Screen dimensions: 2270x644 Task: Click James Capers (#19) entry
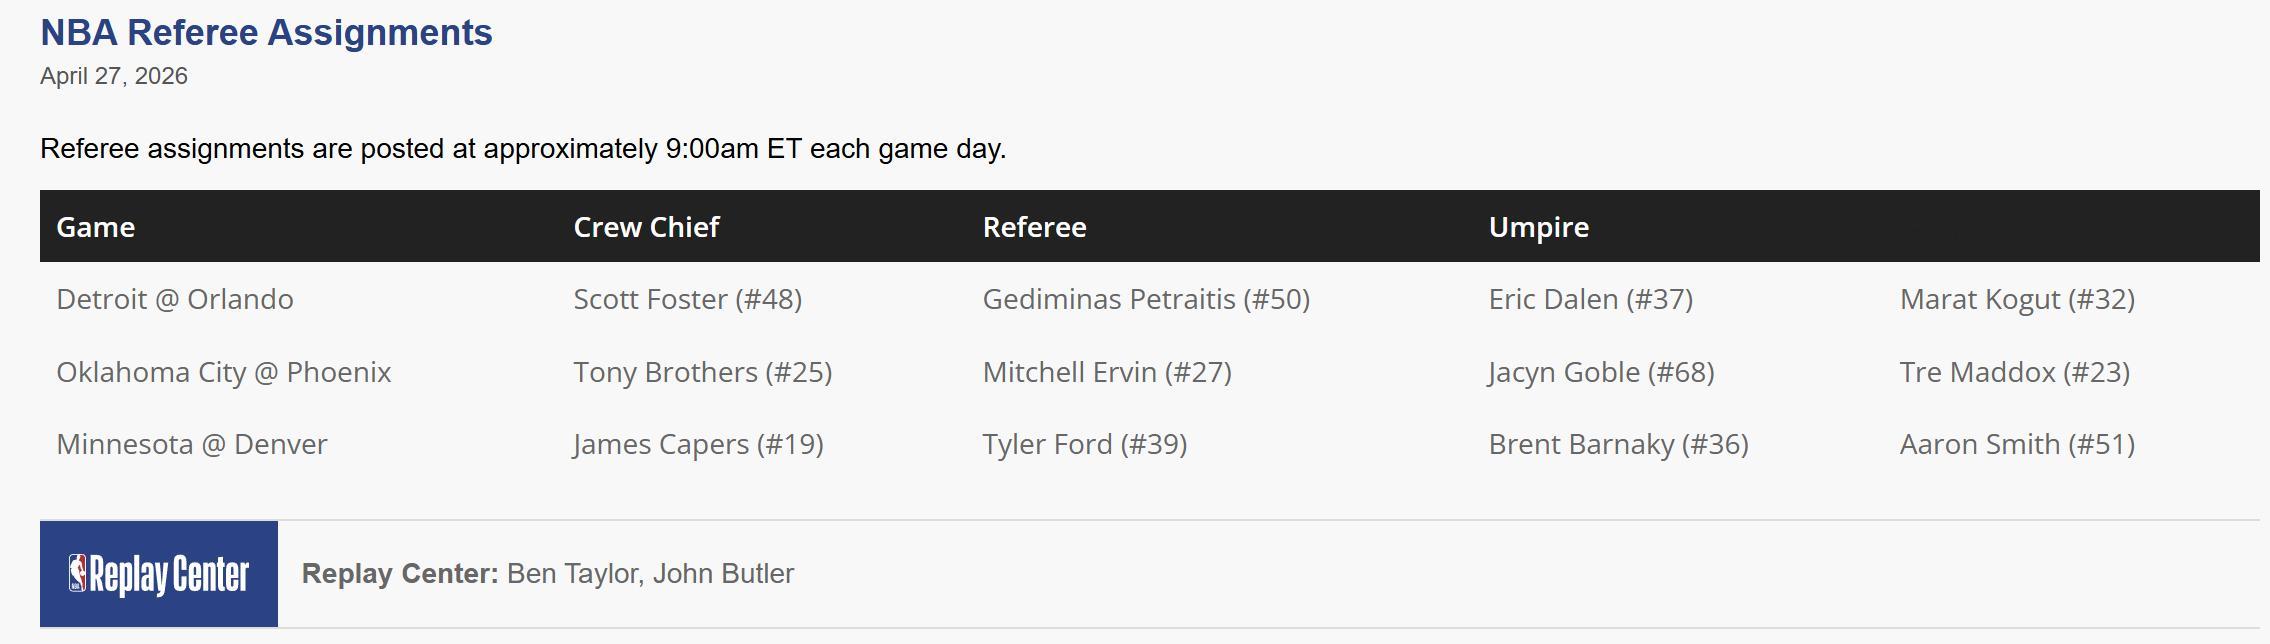click(x=698, y=444)
